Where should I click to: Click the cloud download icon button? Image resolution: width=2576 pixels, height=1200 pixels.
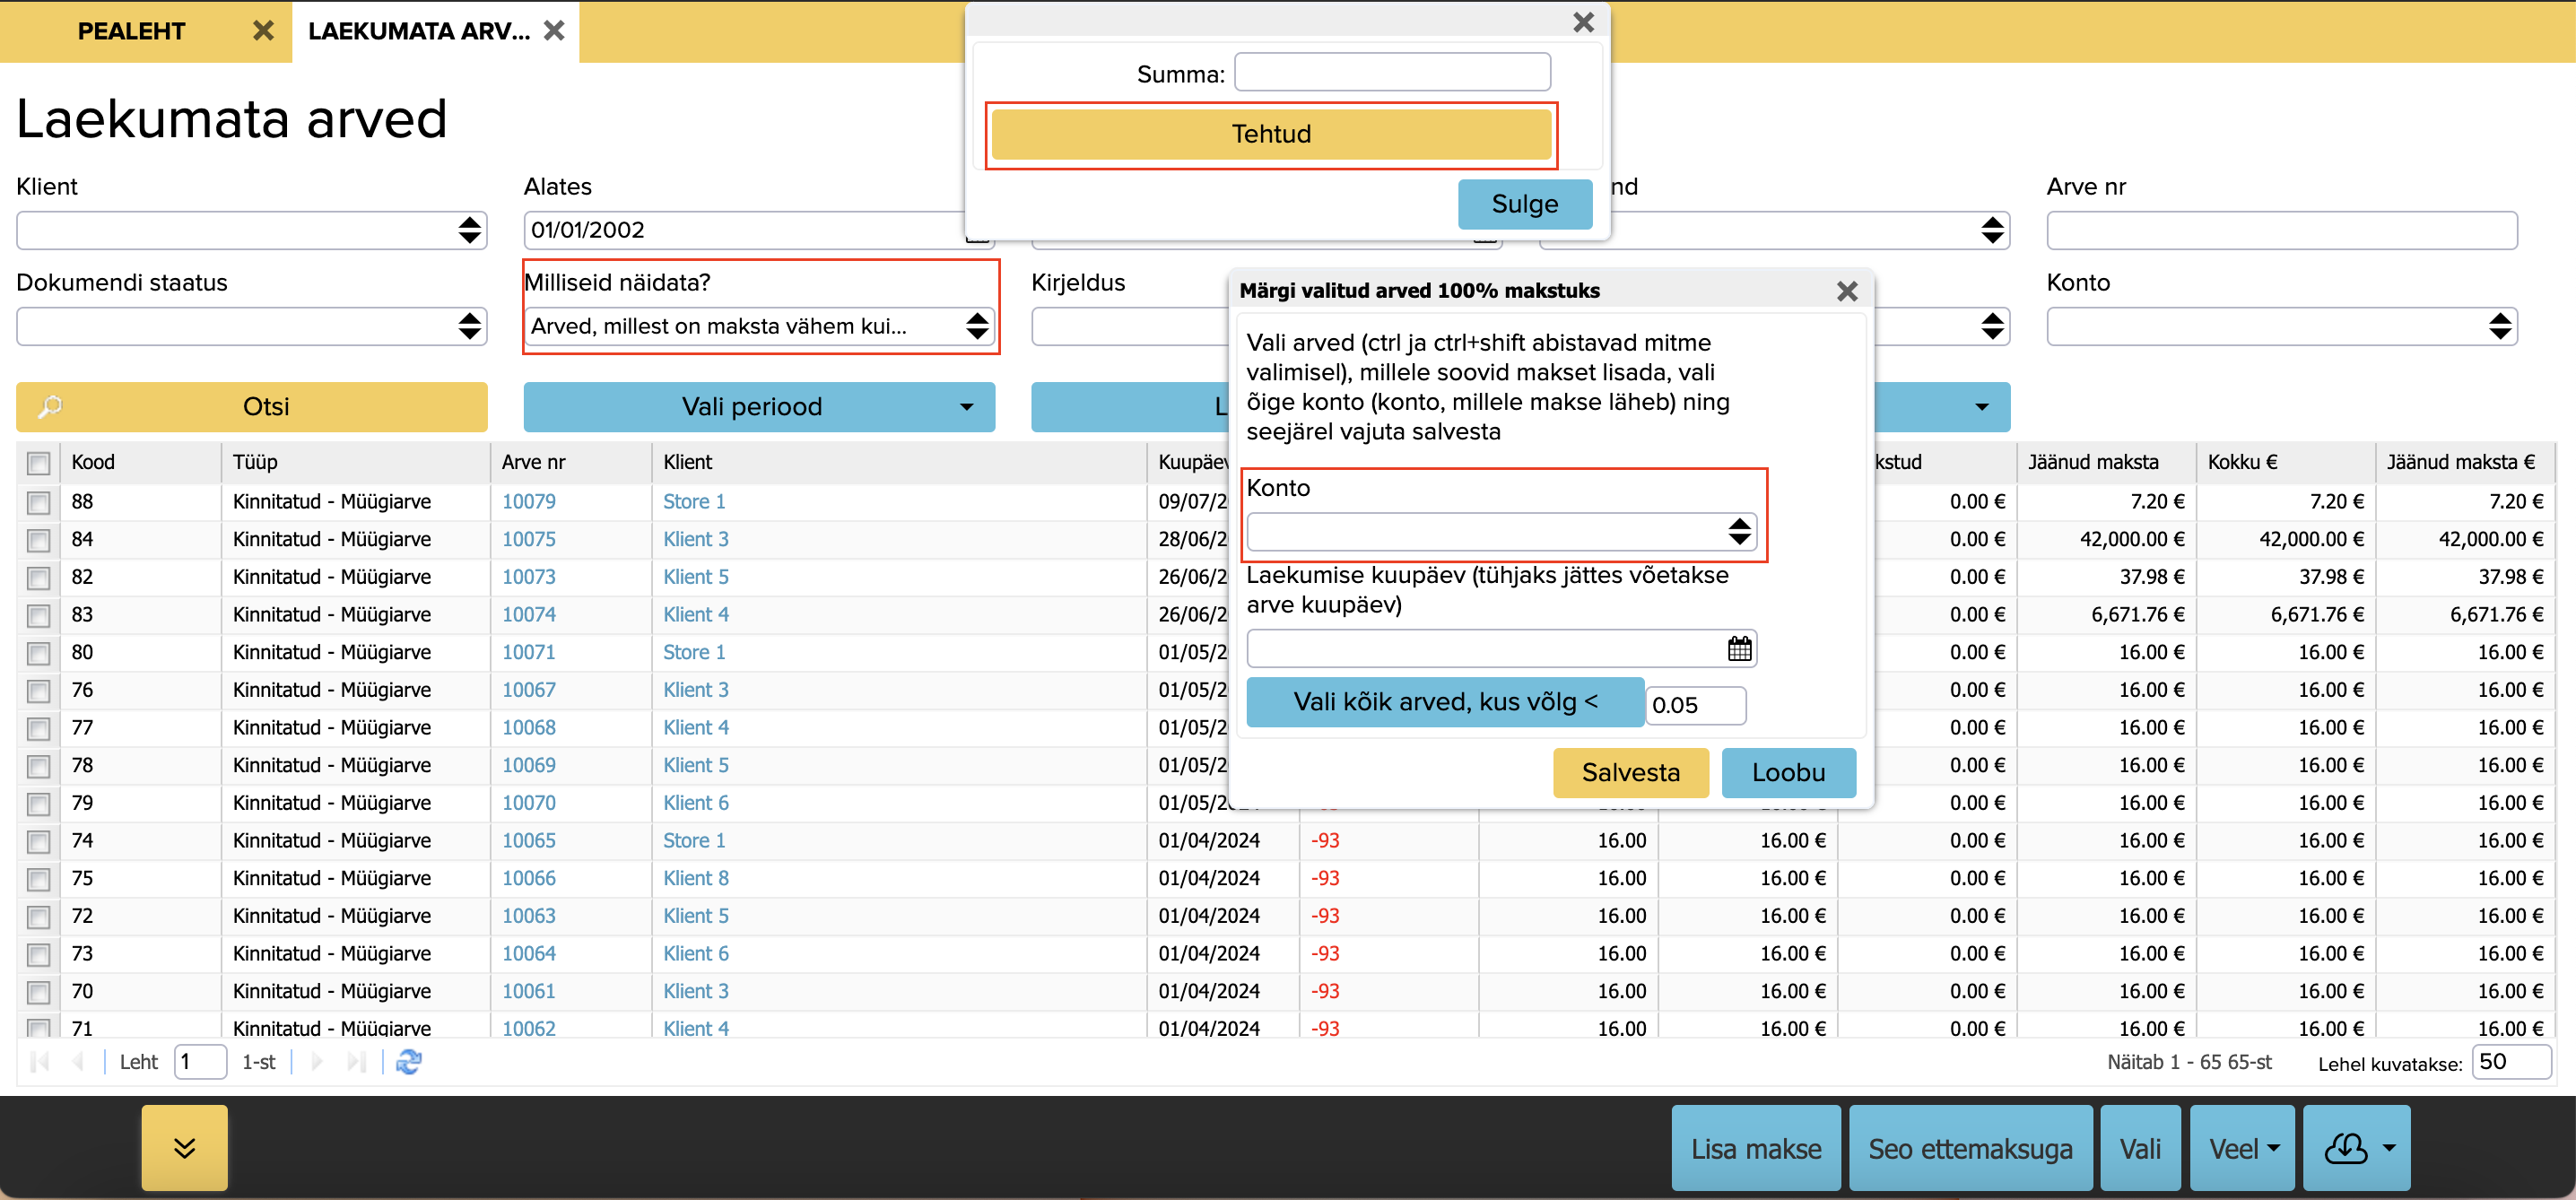point(2346,1148)
